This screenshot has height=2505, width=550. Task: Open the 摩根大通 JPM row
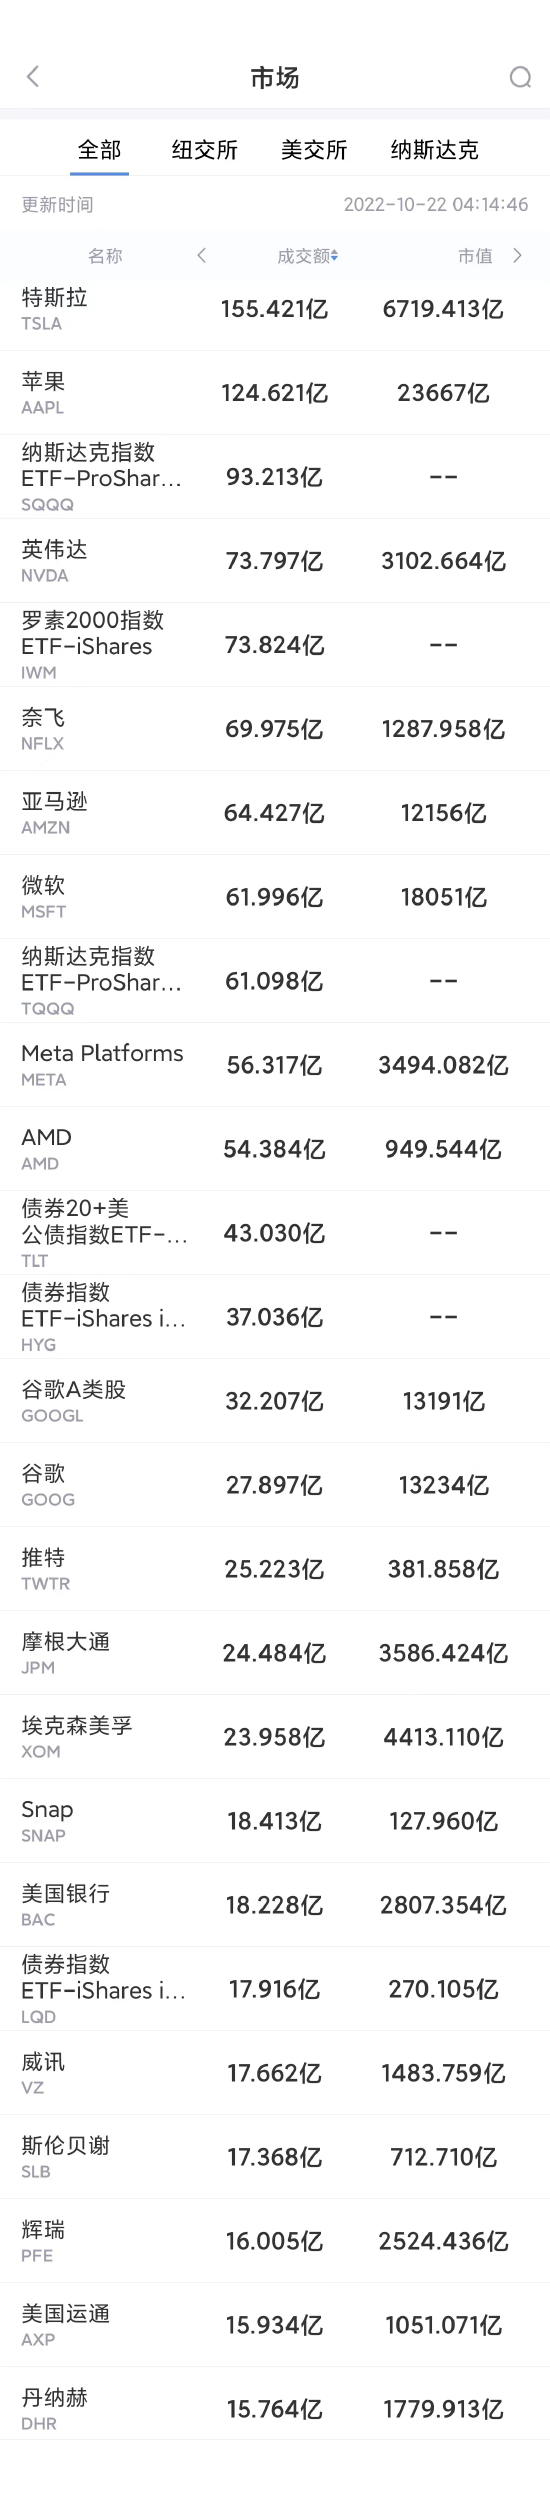275,1653
